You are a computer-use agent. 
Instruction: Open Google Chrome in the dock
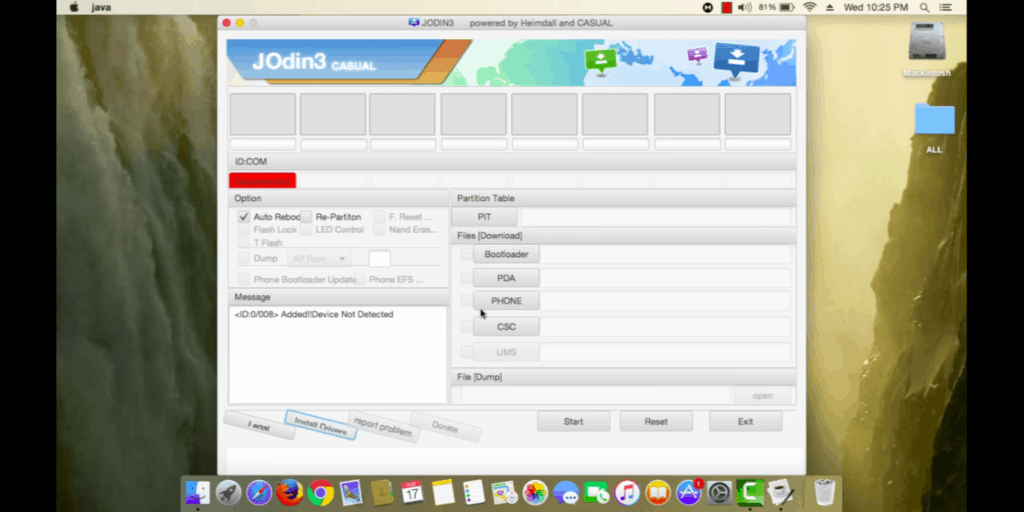(321, 492)
